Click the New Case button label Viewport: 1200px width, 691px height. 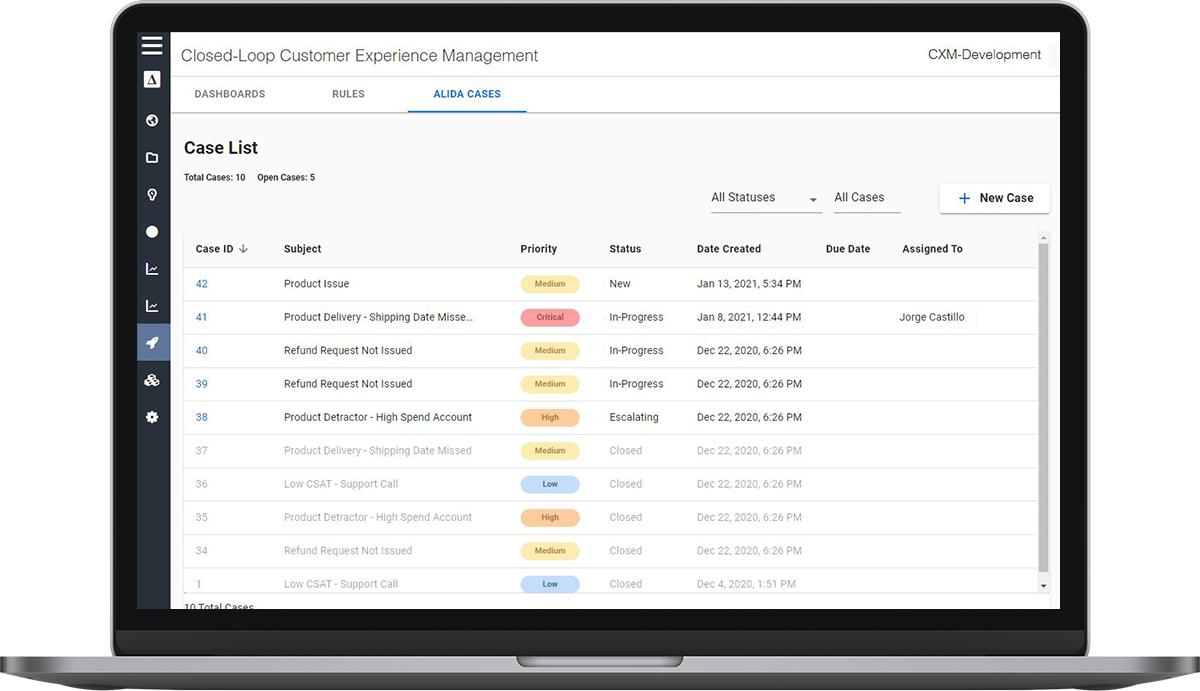tap(1006, 198)
